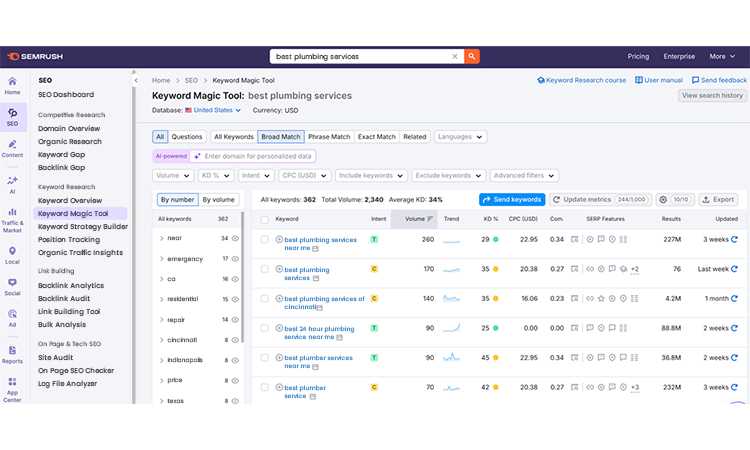Screen dimensions: 750x450
Task: Switch groups to By volume
Action: [219, 199]
